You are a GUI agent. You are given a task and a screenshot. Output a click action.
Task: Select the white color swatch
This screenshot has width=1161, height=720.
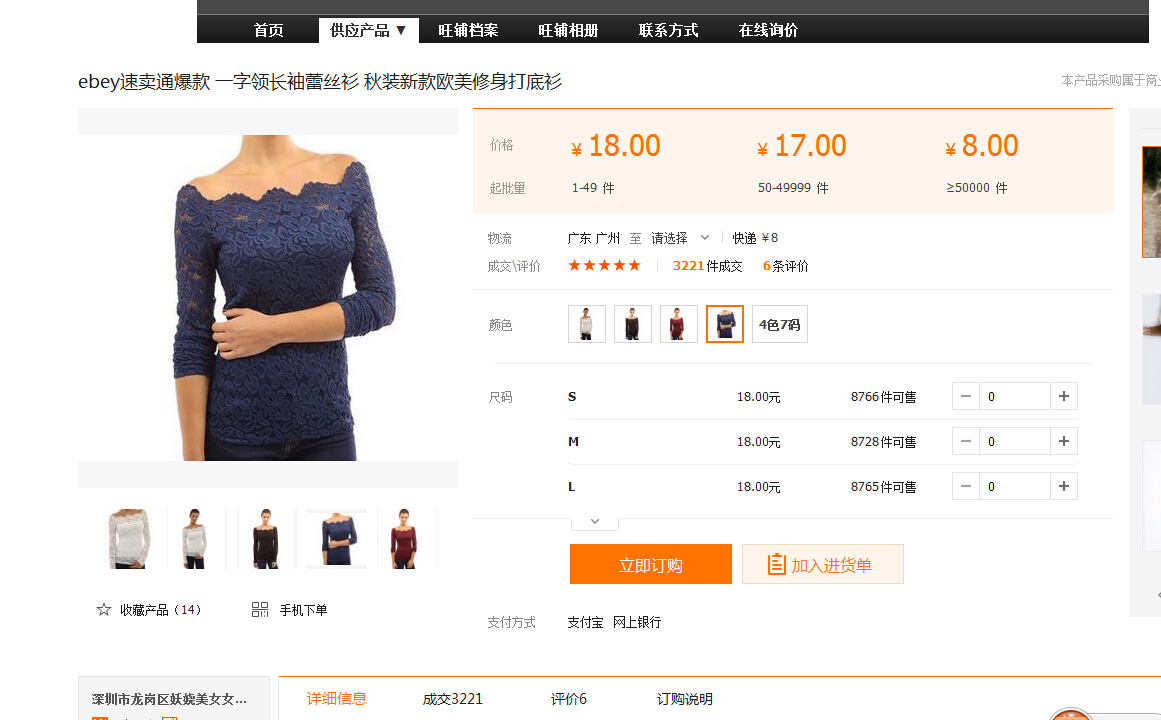click(x=587, y=324)
